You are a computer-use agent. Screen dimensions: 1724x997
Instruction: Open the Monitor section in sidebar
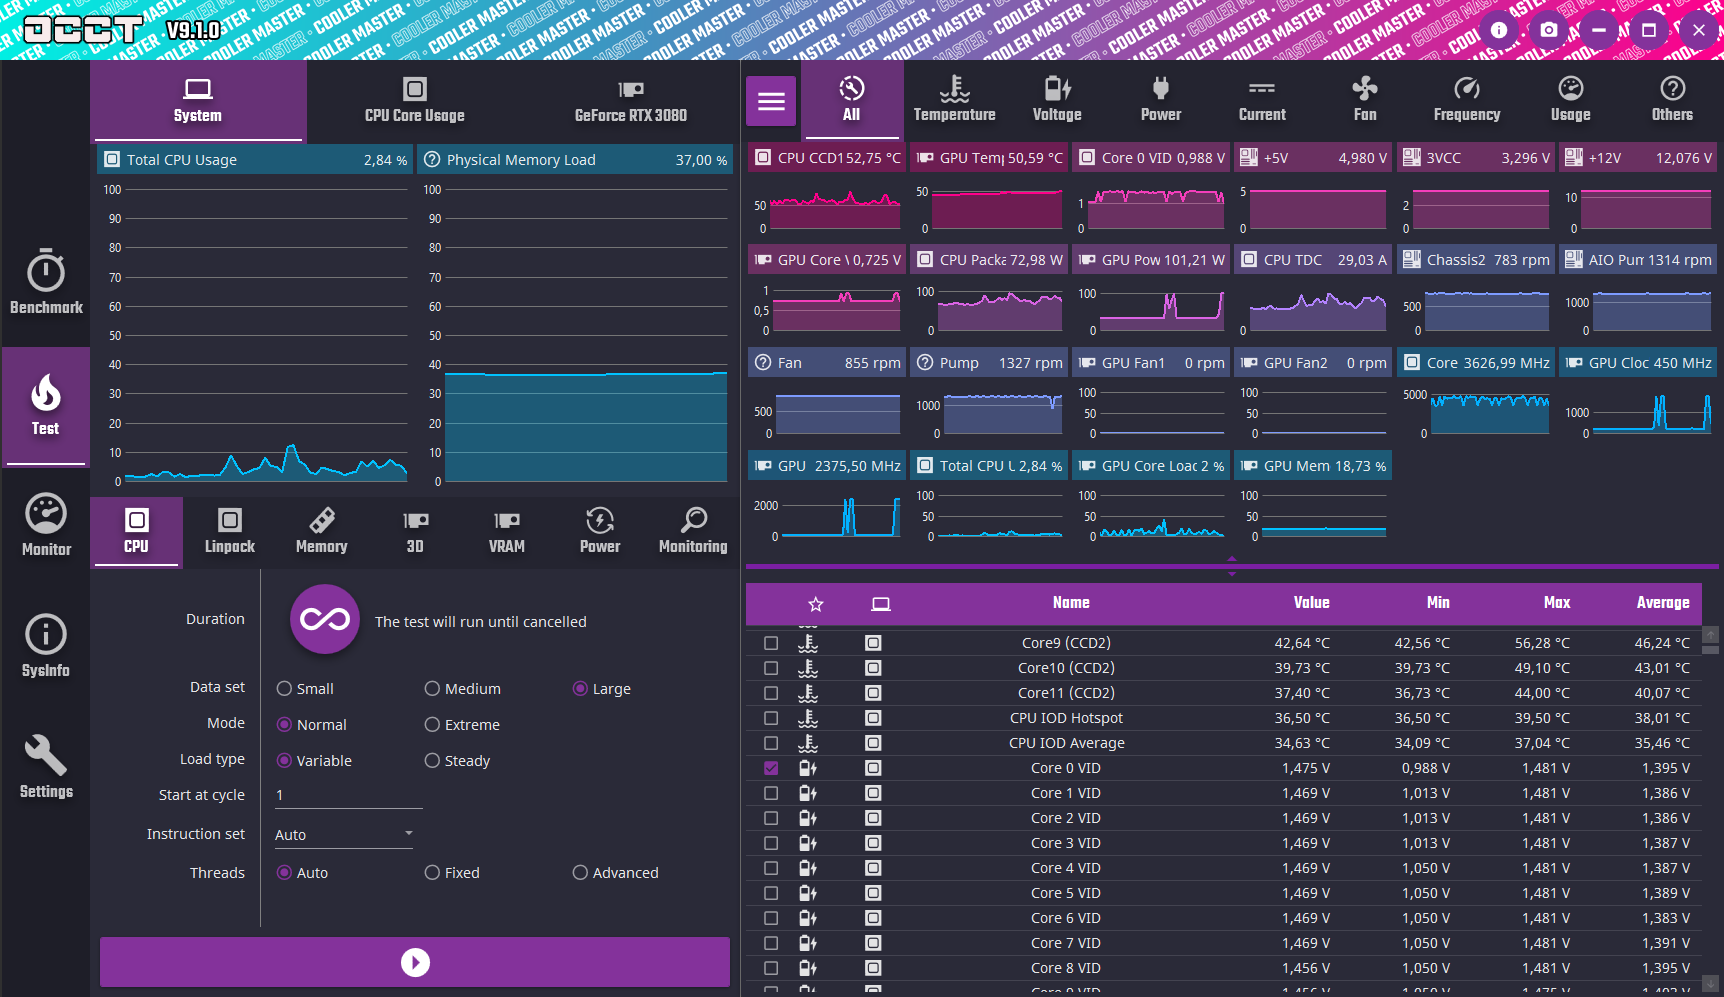[x=46, y=525]
